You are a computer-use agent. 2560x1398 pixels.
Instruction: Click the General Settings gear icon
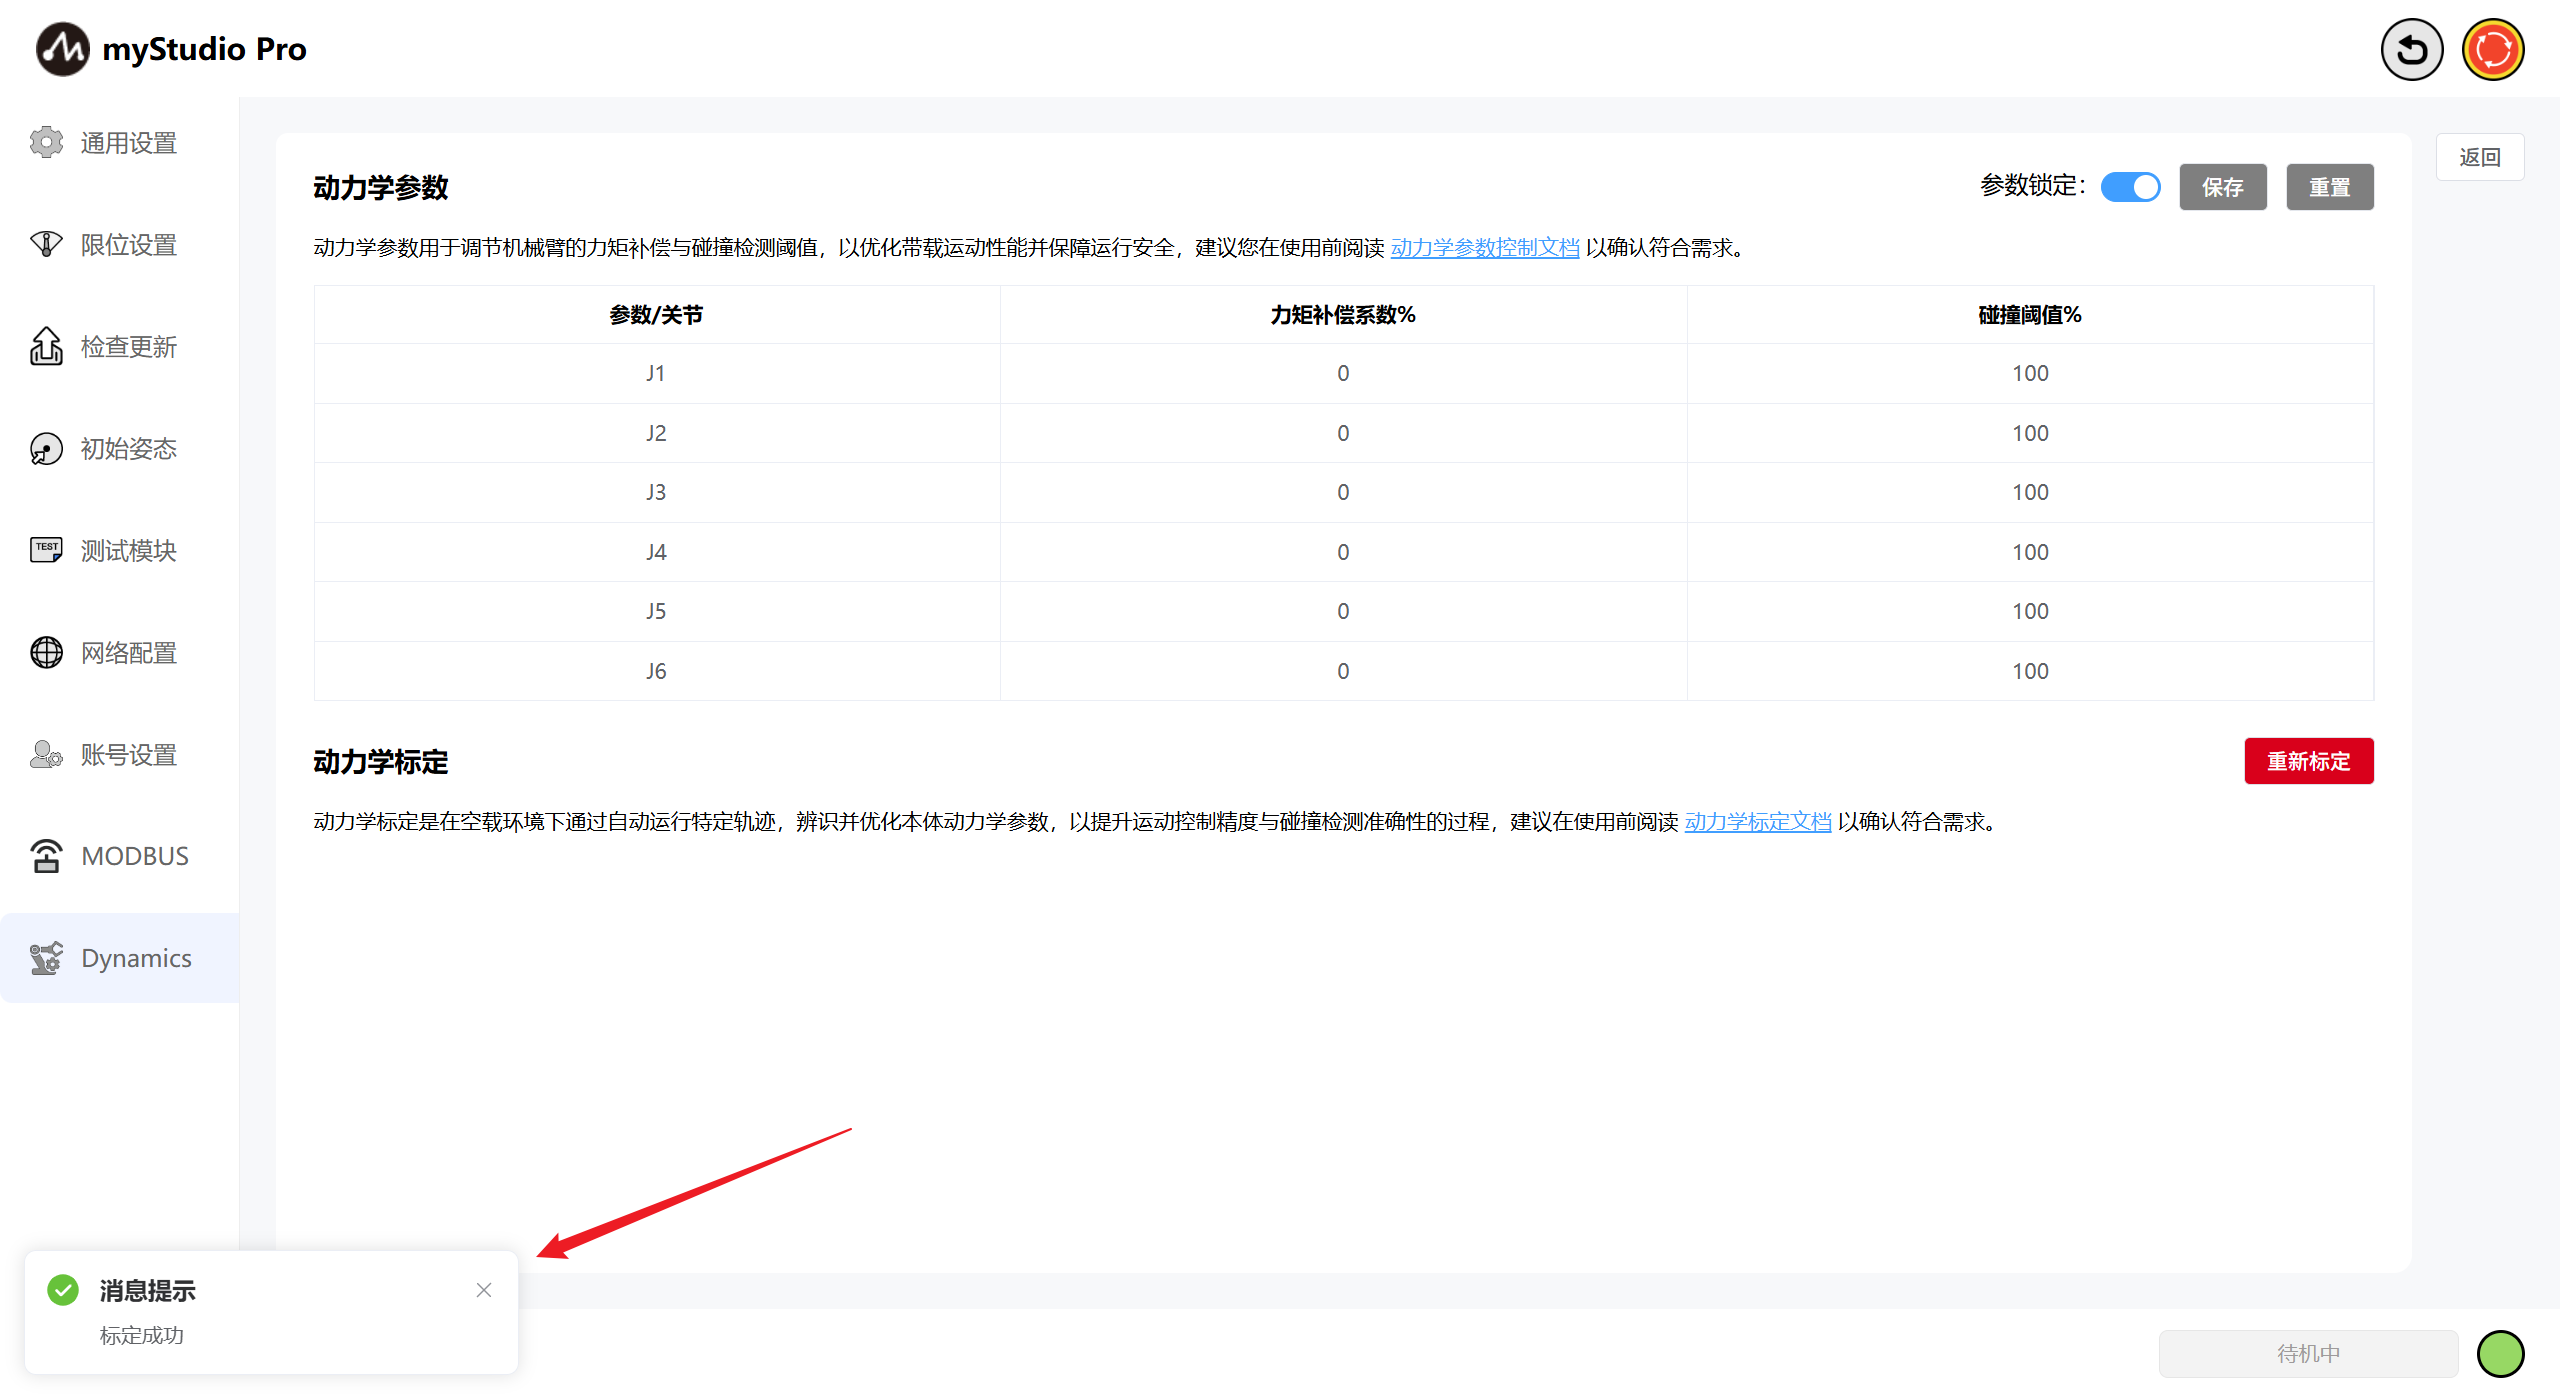click(x=46, y=142)
